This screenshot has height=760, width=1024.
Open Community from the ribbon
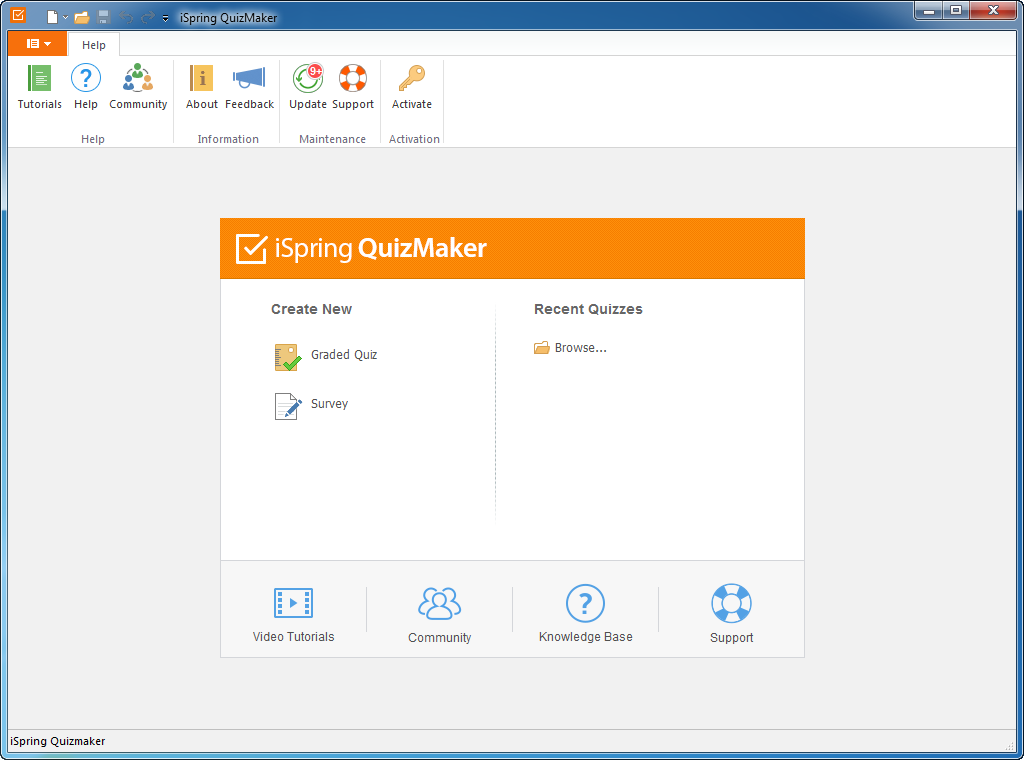[x=138, y=87]
